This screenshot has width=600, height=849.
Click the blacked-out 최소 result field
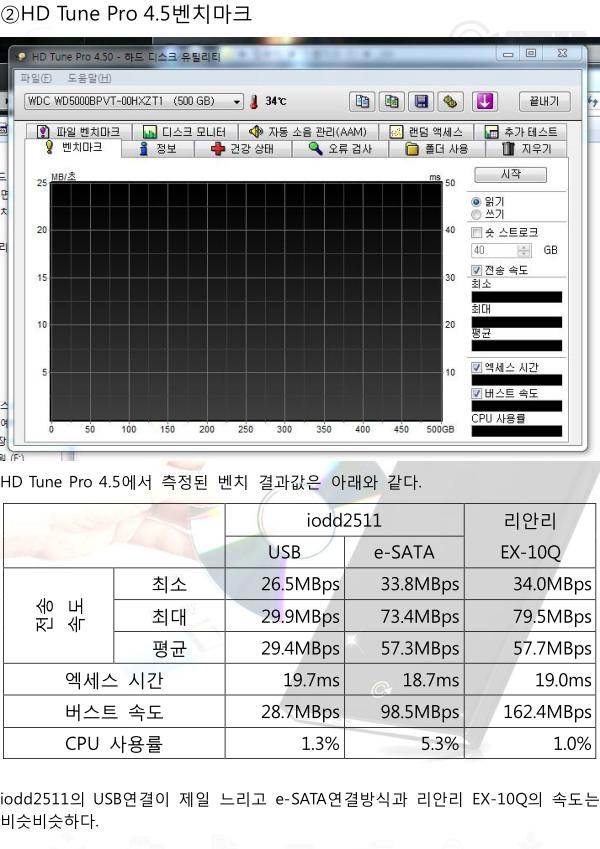point(517,297)
